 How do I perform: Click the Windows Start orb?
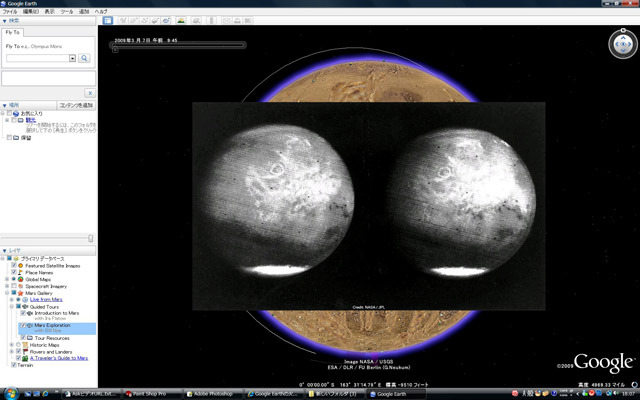(11, 393)
